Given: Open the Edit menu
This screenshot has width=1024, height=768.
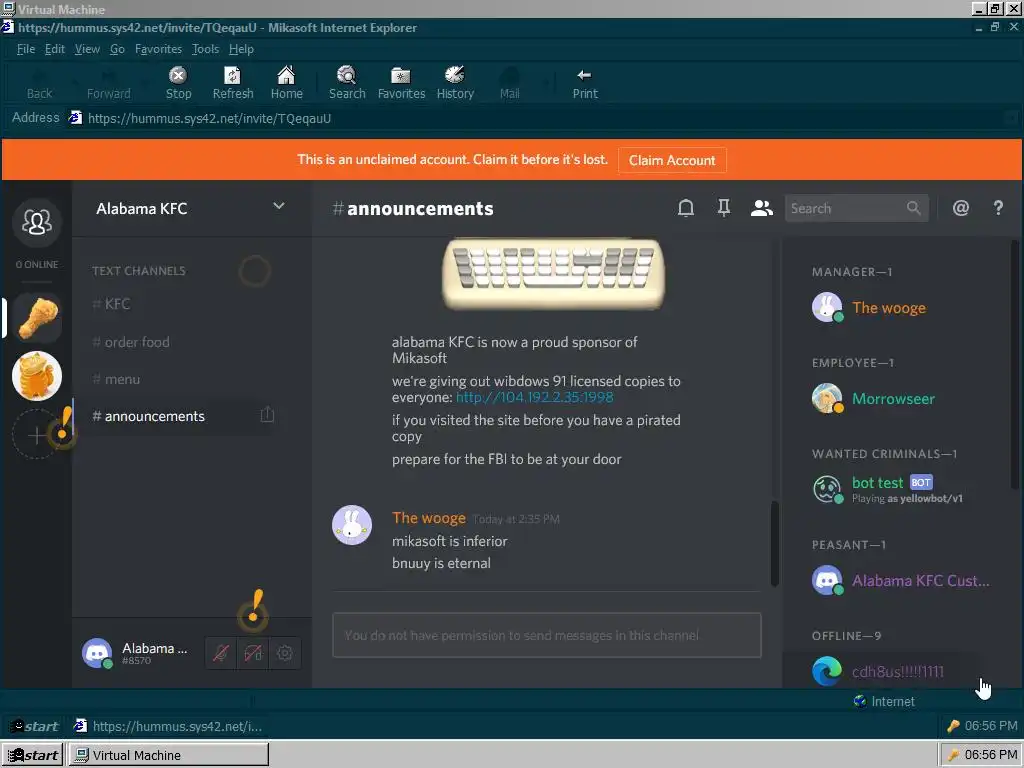Looking at the screenshot, I should [x=54, y=49].
